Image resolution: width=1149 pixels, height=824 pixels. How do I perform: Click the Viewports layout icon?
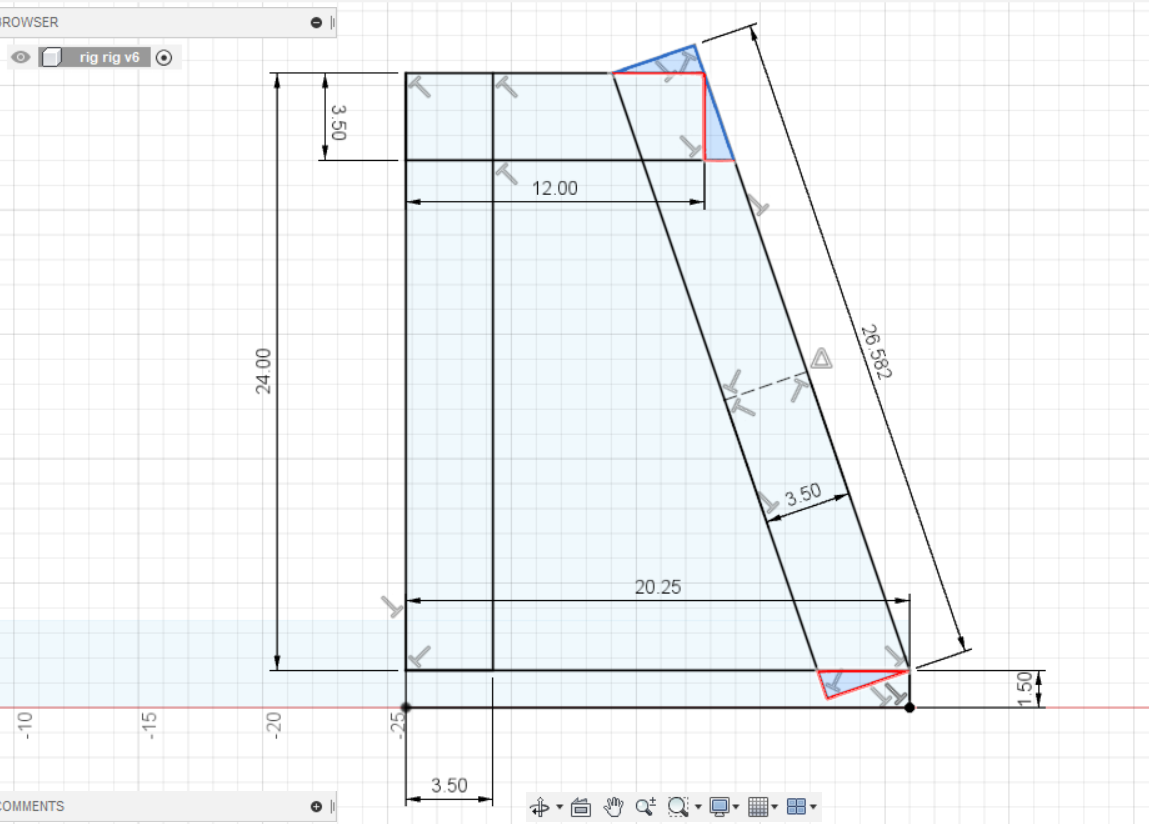click(x=796, y=807)
